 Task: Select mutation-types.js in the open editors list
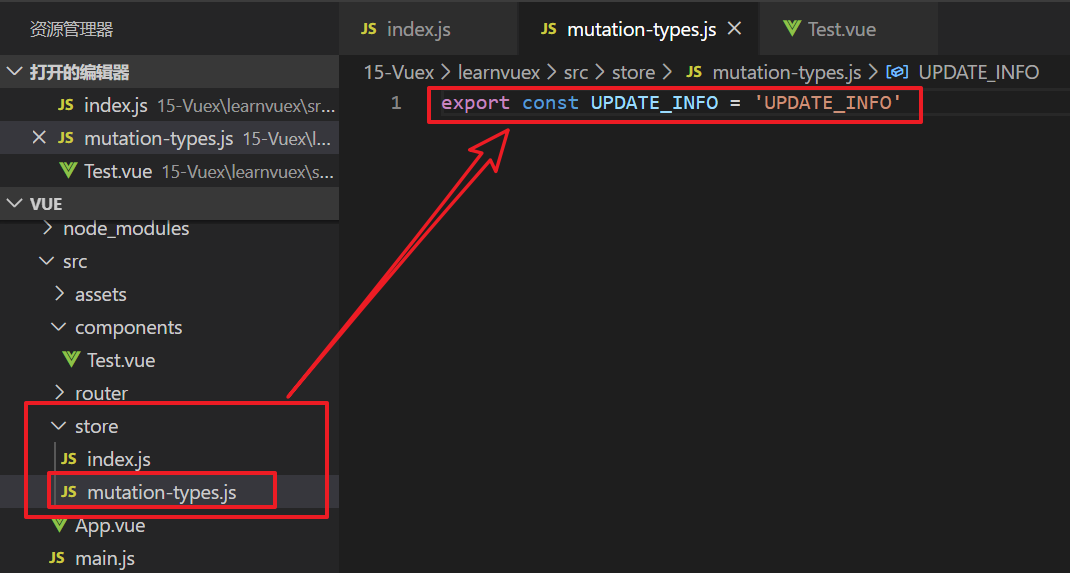click(169, 138)
